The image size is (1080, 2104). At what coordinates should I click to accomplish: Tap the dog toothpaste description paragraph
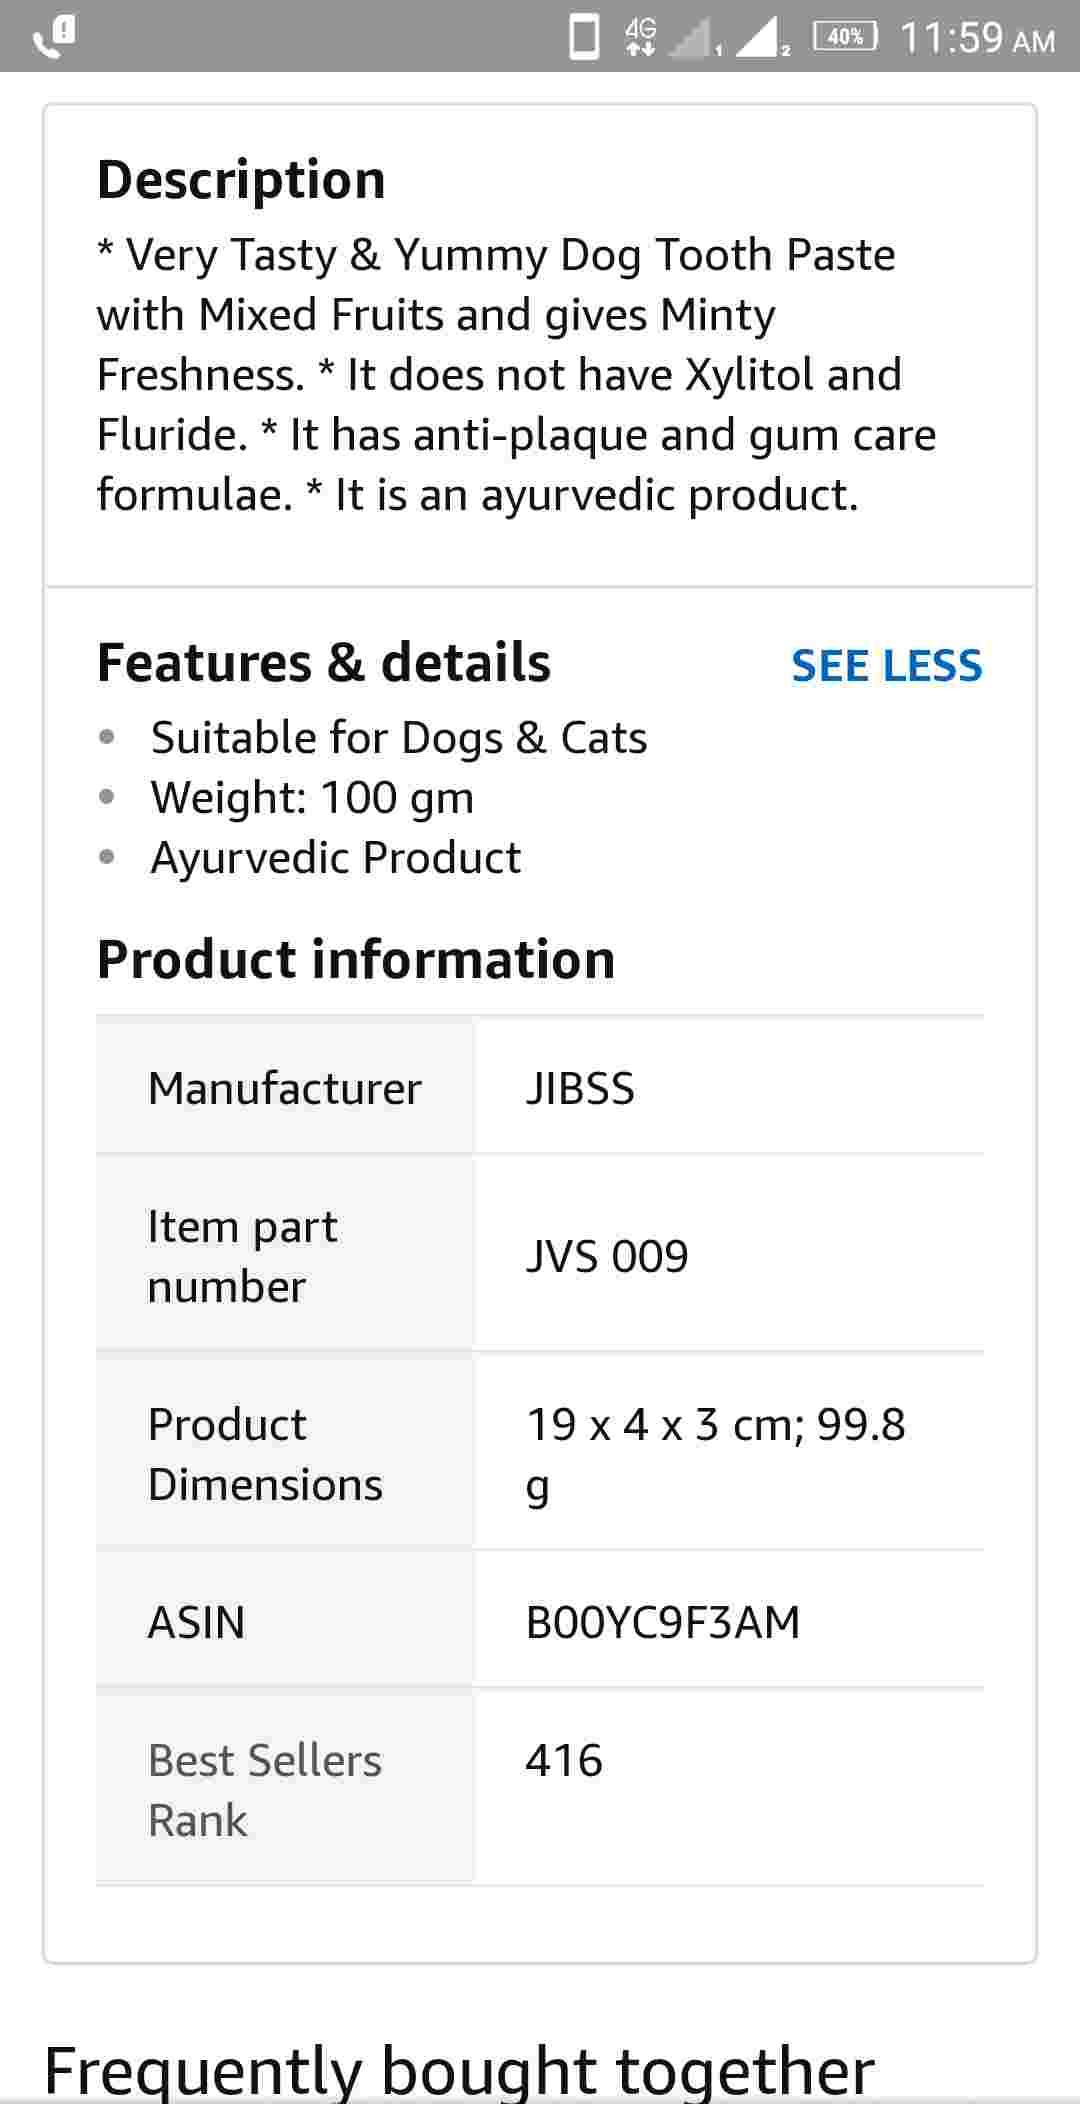(516, 374)
